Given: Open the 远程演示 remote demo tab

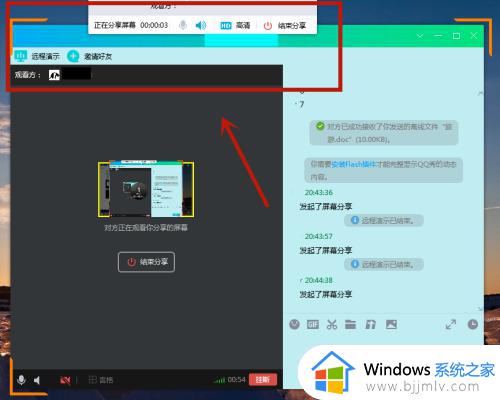Looking at the screenshot, I should pos(37,56).
